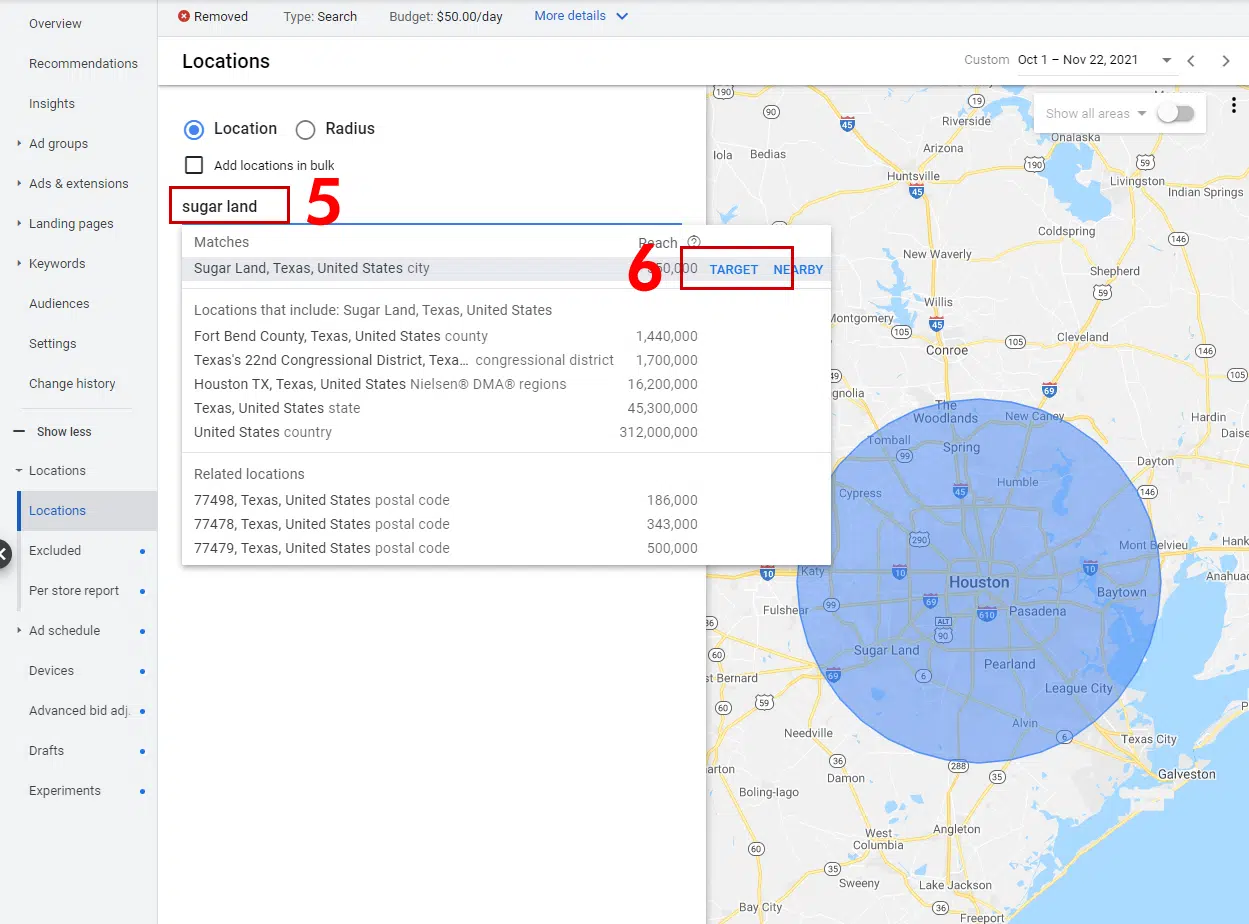
Task: Open Insights in the sidebar
Action: point(52,103)
